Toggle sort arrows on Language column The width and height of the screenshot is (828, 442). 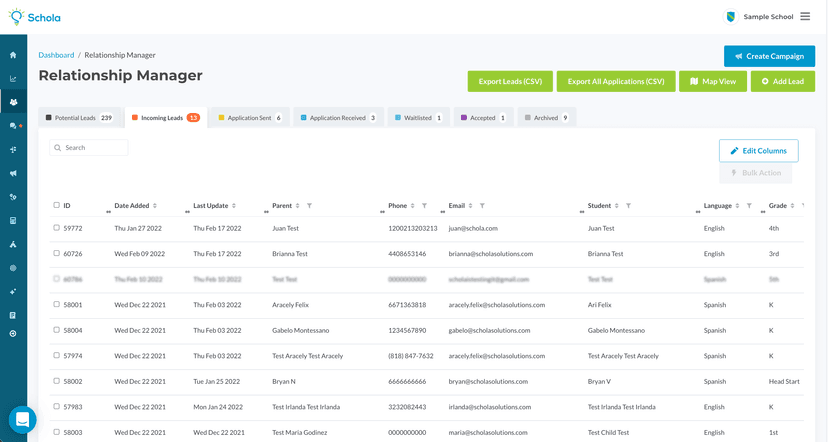pos(738,206)
